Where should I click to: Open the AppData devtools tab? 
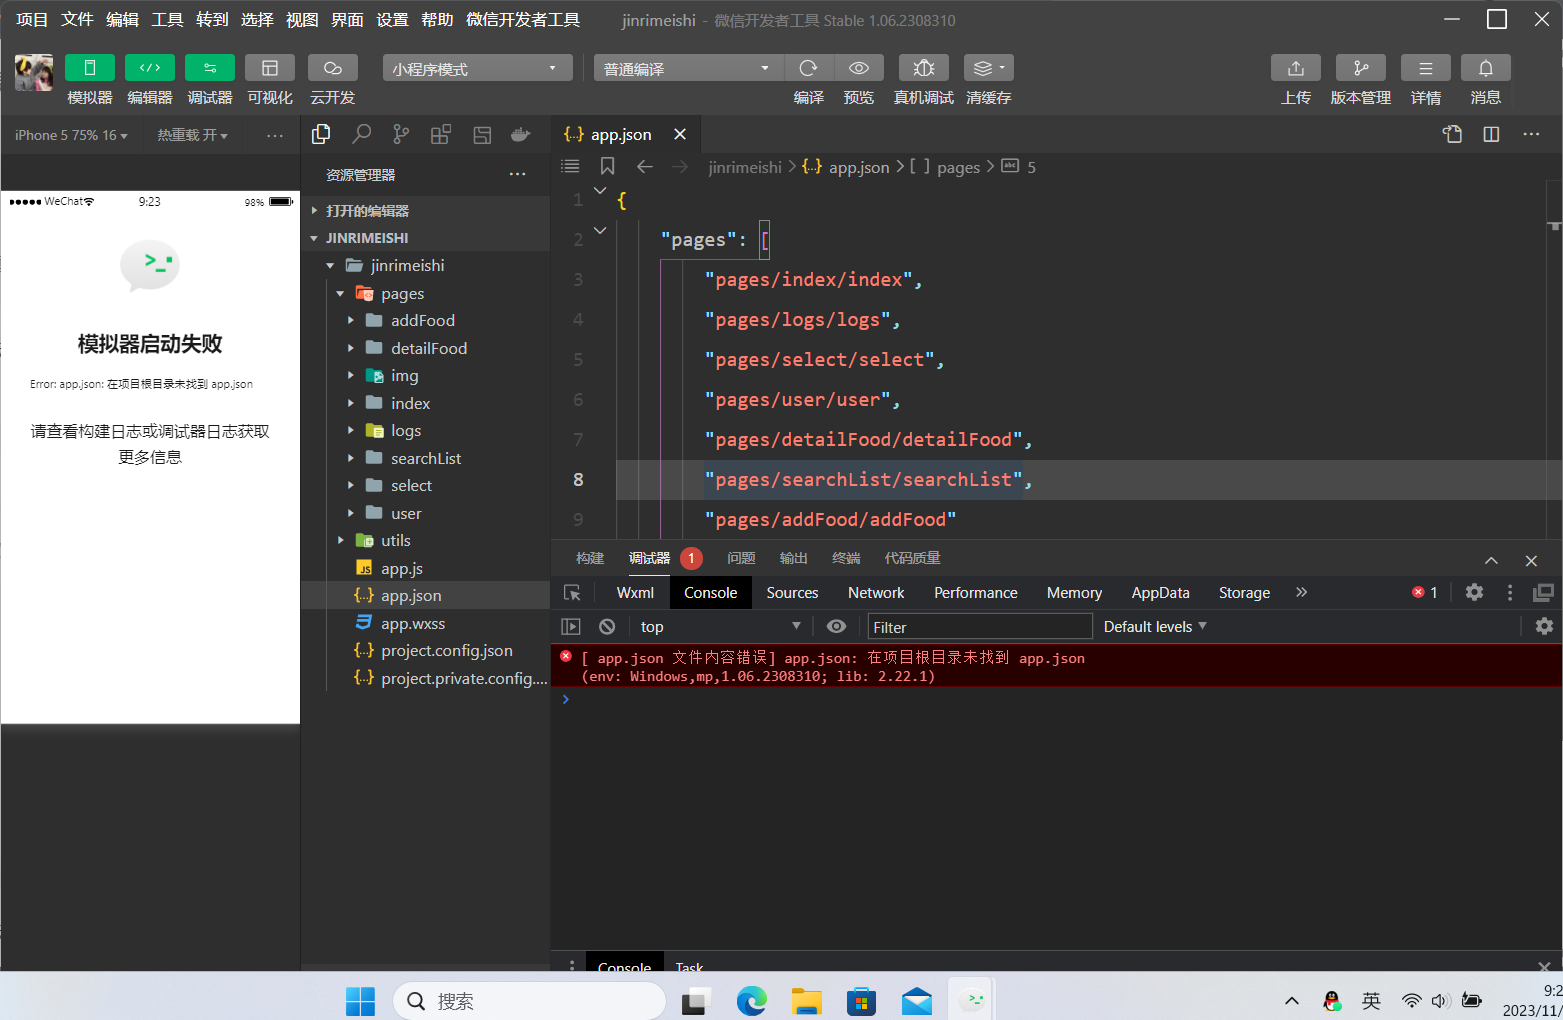tap(1160, 593)
